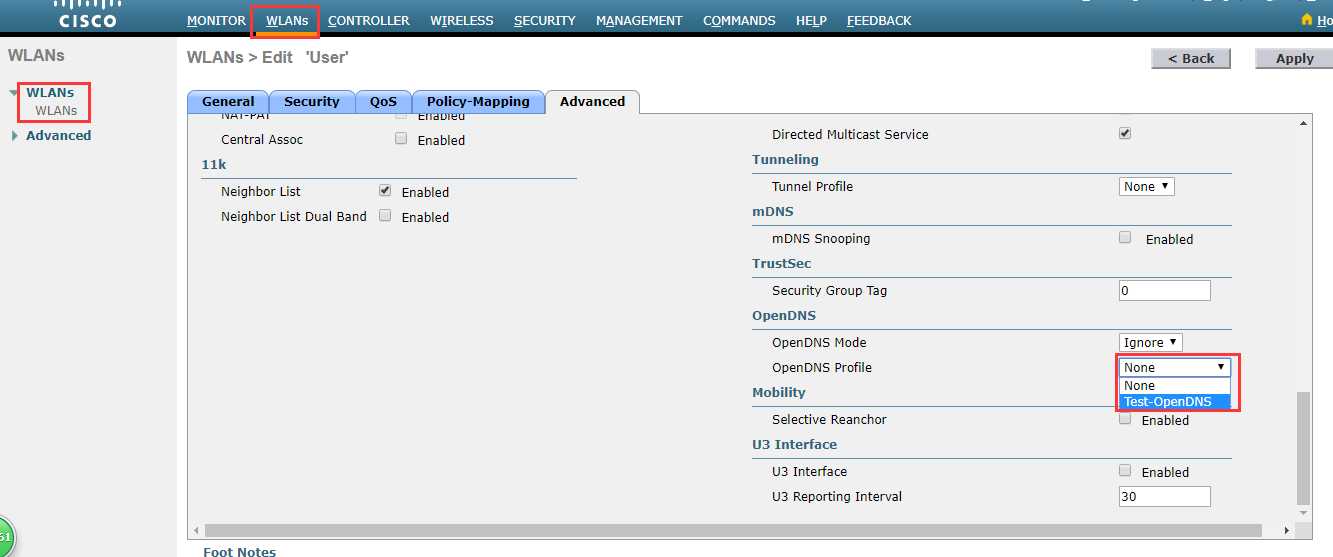Click the Home icon at top right
The height and width of the screenshot is (557, 1333).
(x=1306, y=19)
